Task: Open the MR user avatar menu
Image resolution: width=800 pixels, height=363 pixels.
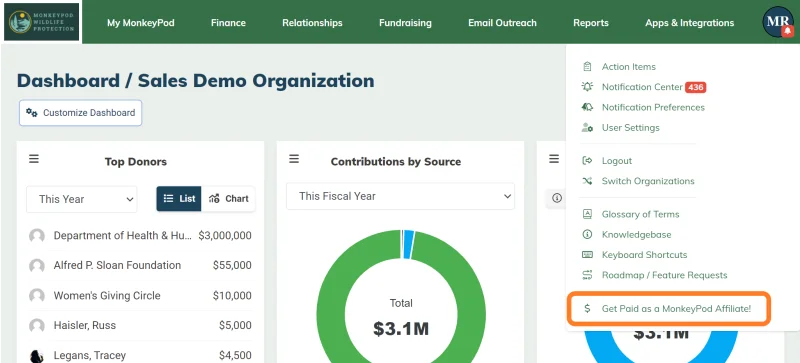Action: click(778, 22)
